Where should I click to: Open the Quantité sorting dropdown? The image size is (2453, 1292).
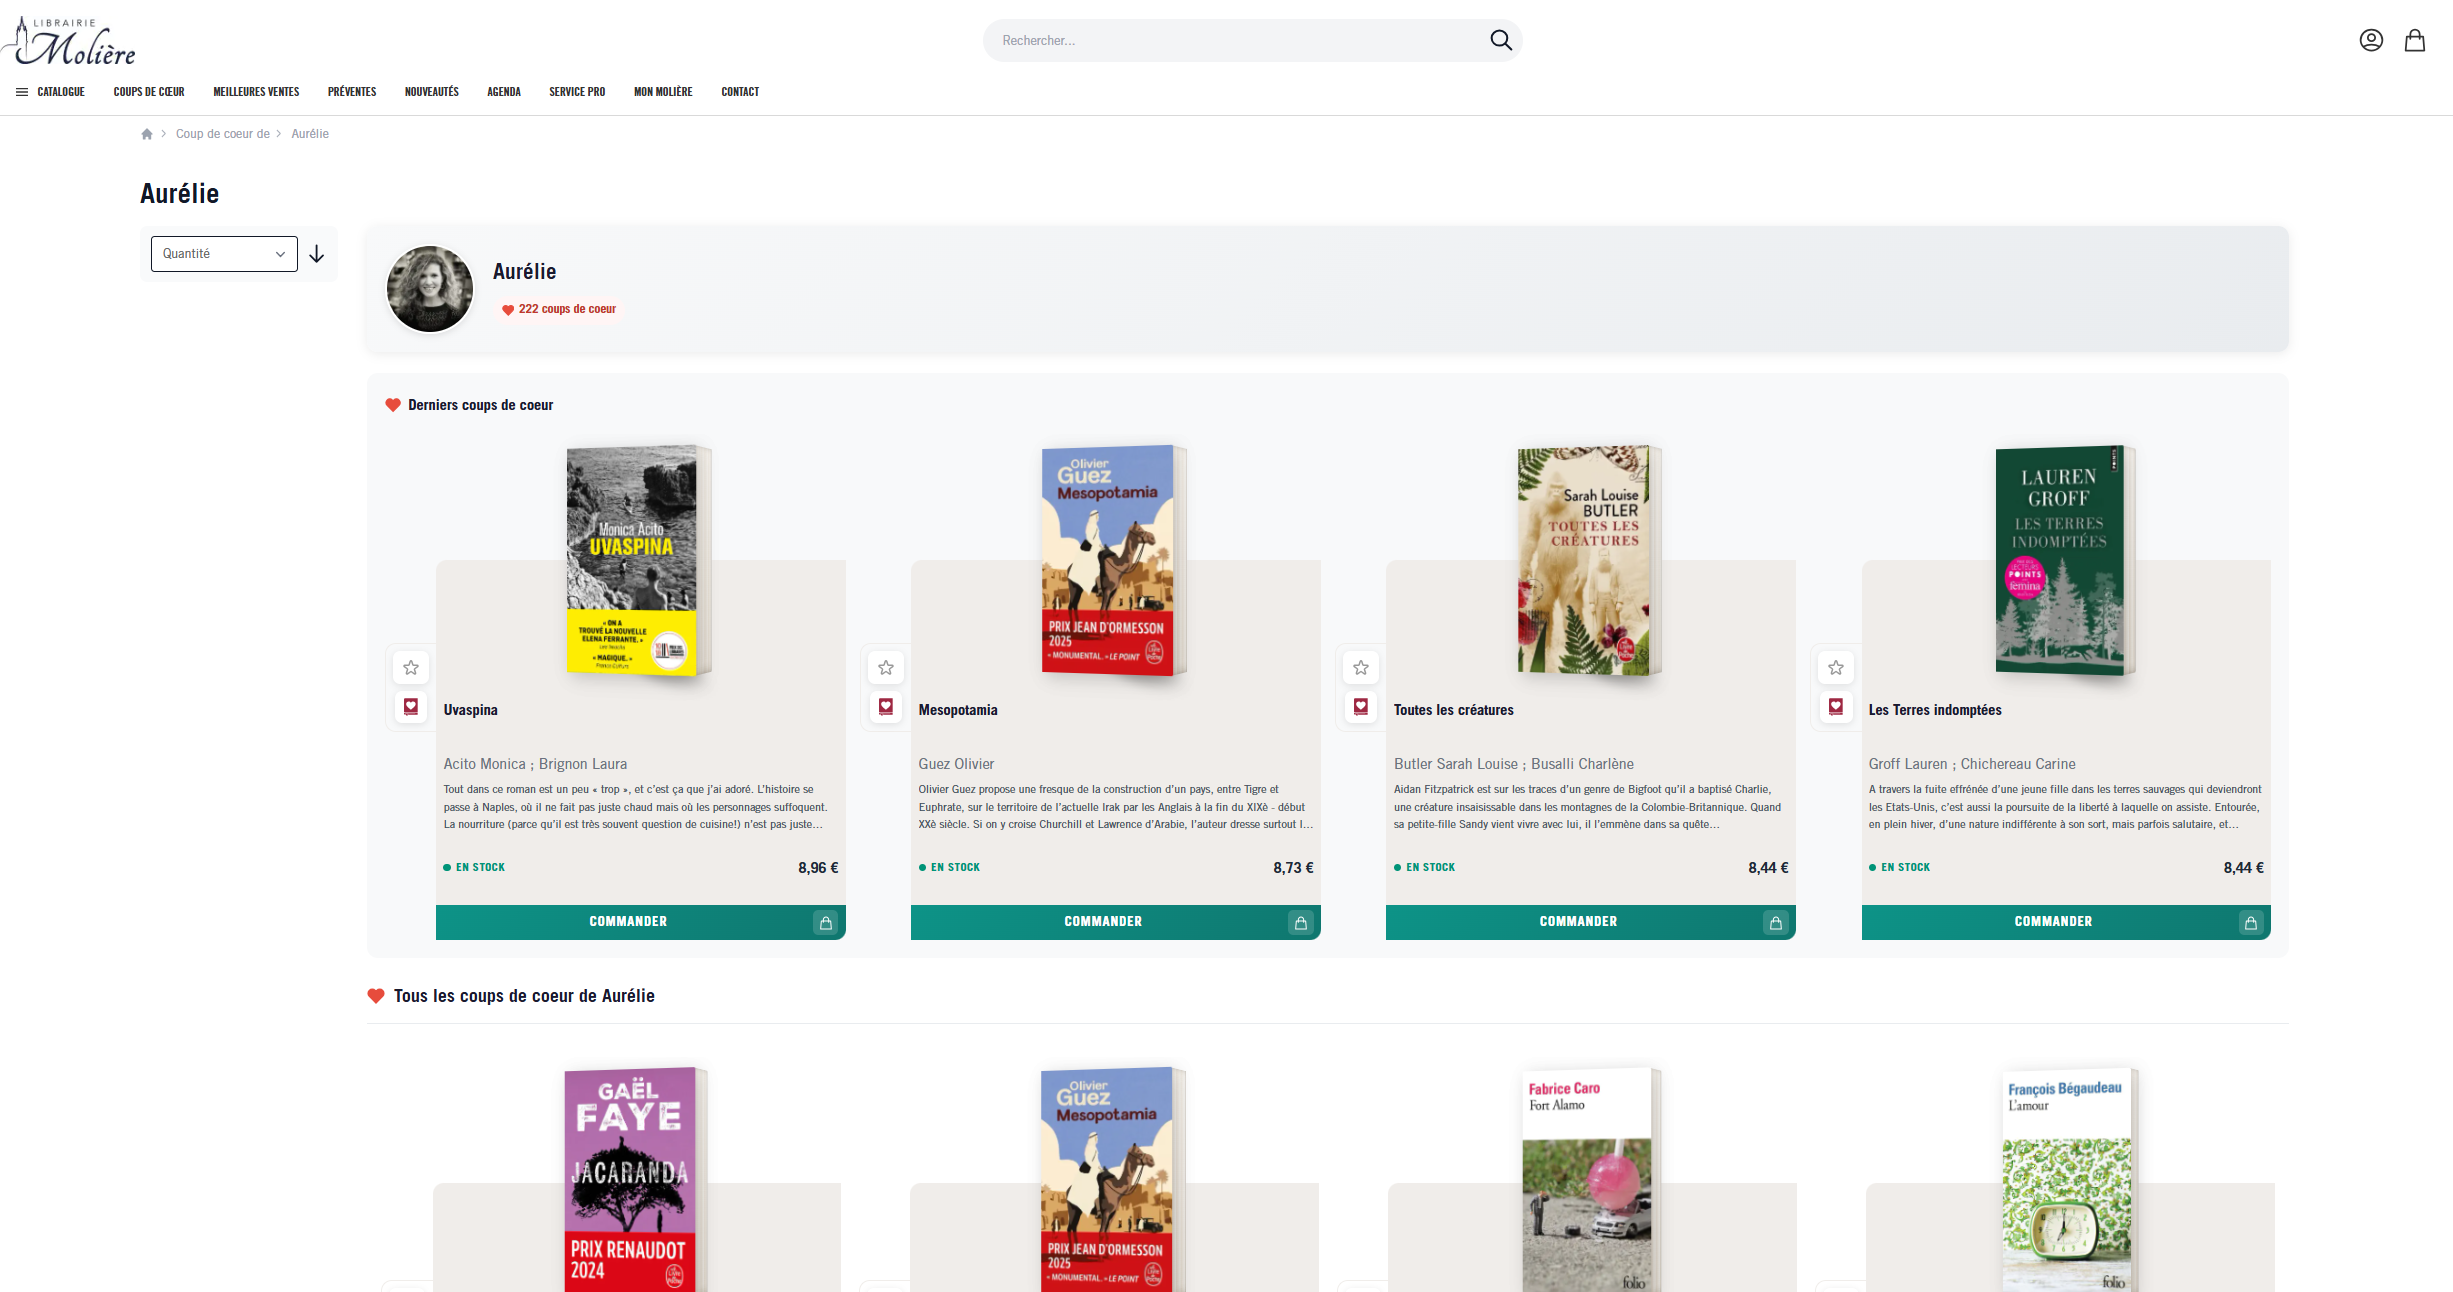click(223, 254)
